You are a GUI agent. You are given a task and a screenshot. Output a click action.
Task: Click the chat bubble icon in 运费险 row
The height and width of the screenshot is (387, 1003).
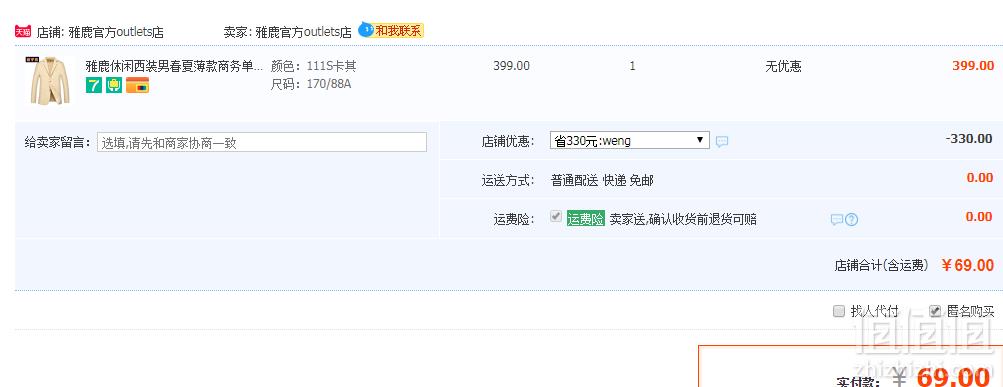tap(837, 220)
